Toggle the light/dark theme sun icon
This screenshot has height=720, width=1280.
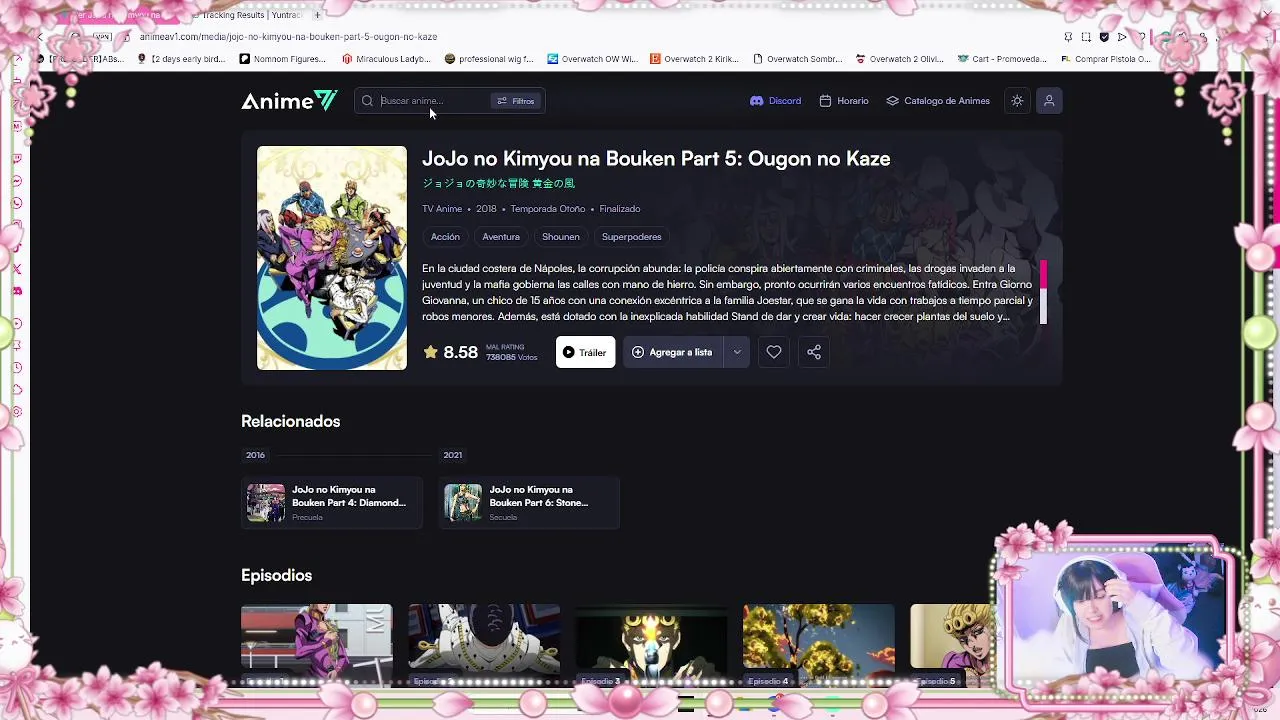pos(1017,101)
